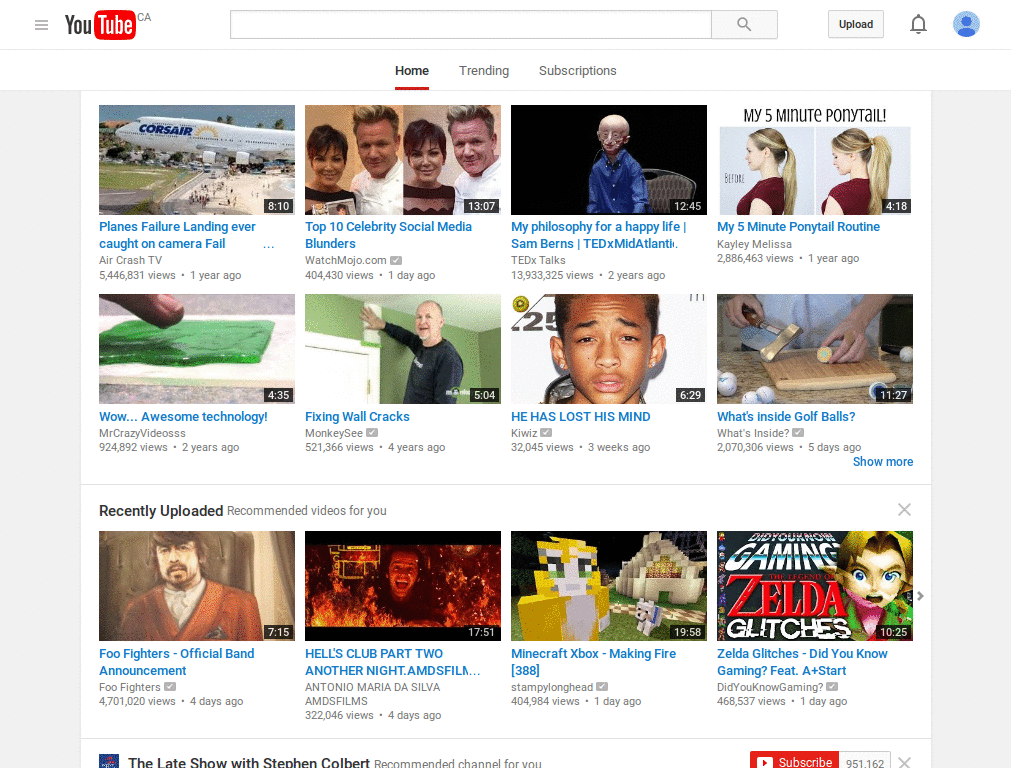The height and width of the screenshot is (768, 1024).
Task: Open HE HAS LOST HIS MIND title
Action: 581,417
